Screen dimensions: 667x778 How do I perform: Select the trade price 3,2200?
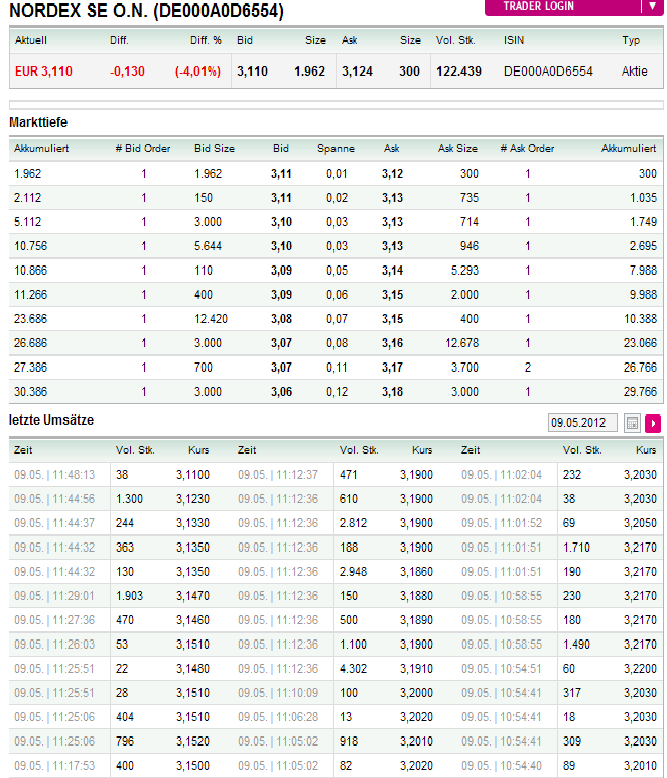[640, 669]
